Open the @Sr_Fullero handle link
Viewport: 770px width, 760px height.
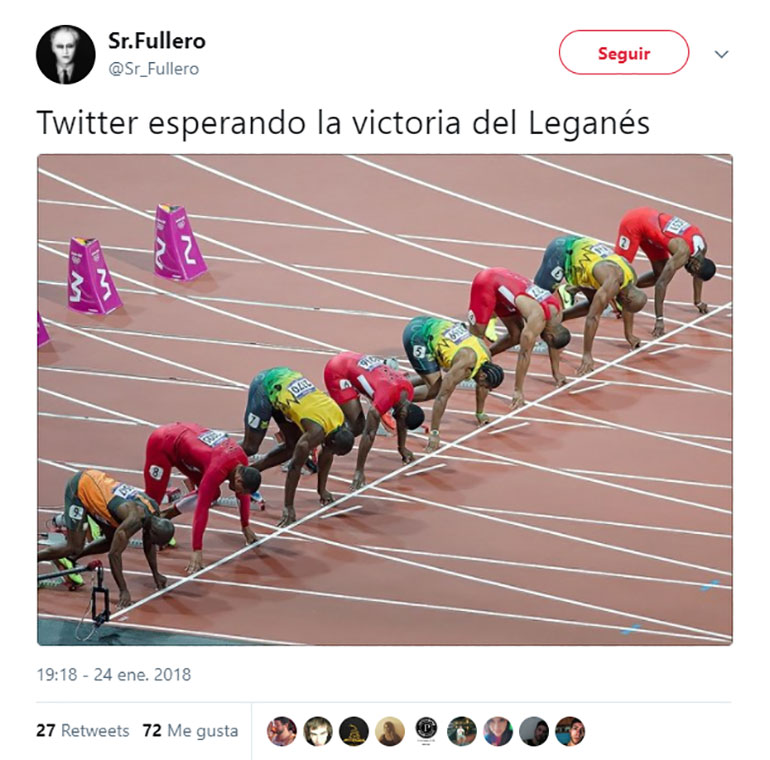point(153,69)
